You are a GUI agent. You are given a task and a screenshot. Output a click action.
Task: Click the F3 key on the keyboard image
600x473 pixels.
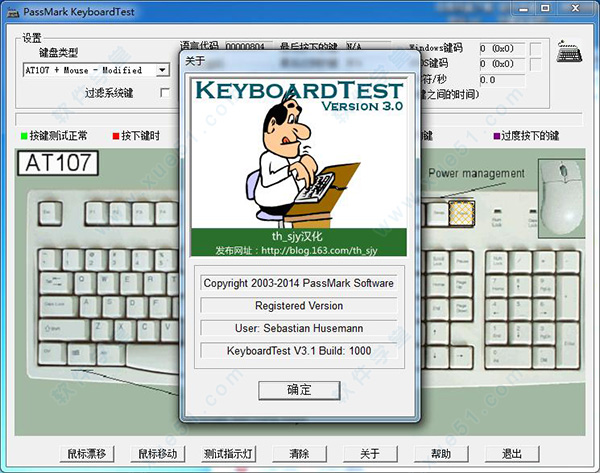click(x=143, y=213)
